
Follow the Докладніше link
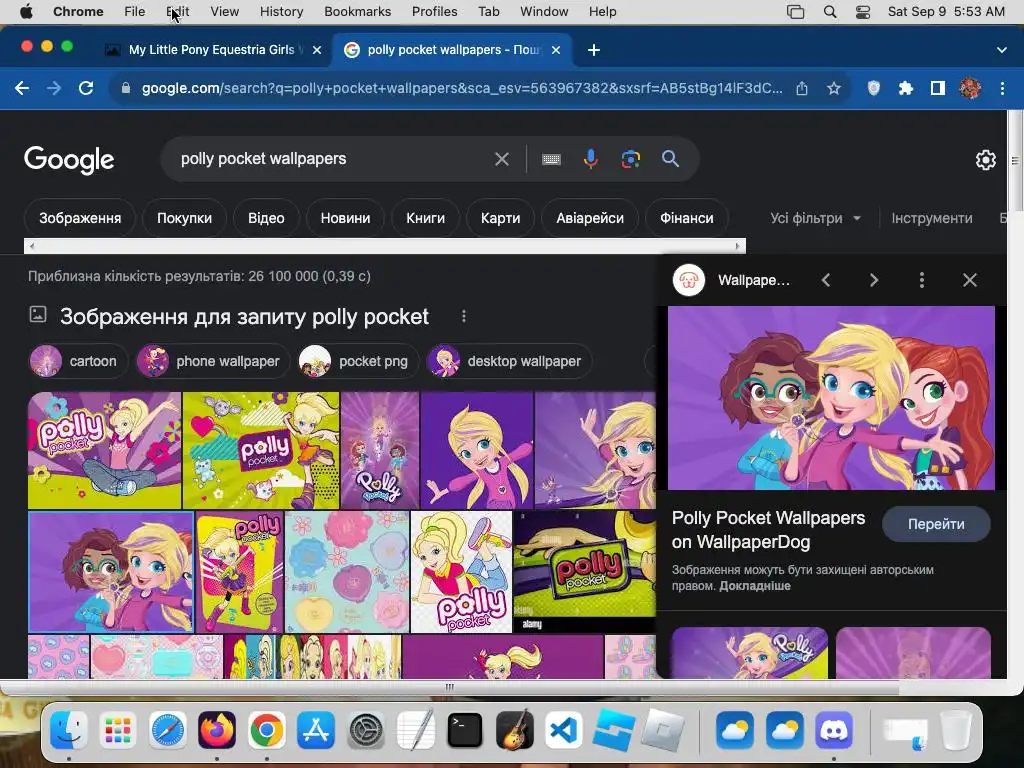pos(754,586)
